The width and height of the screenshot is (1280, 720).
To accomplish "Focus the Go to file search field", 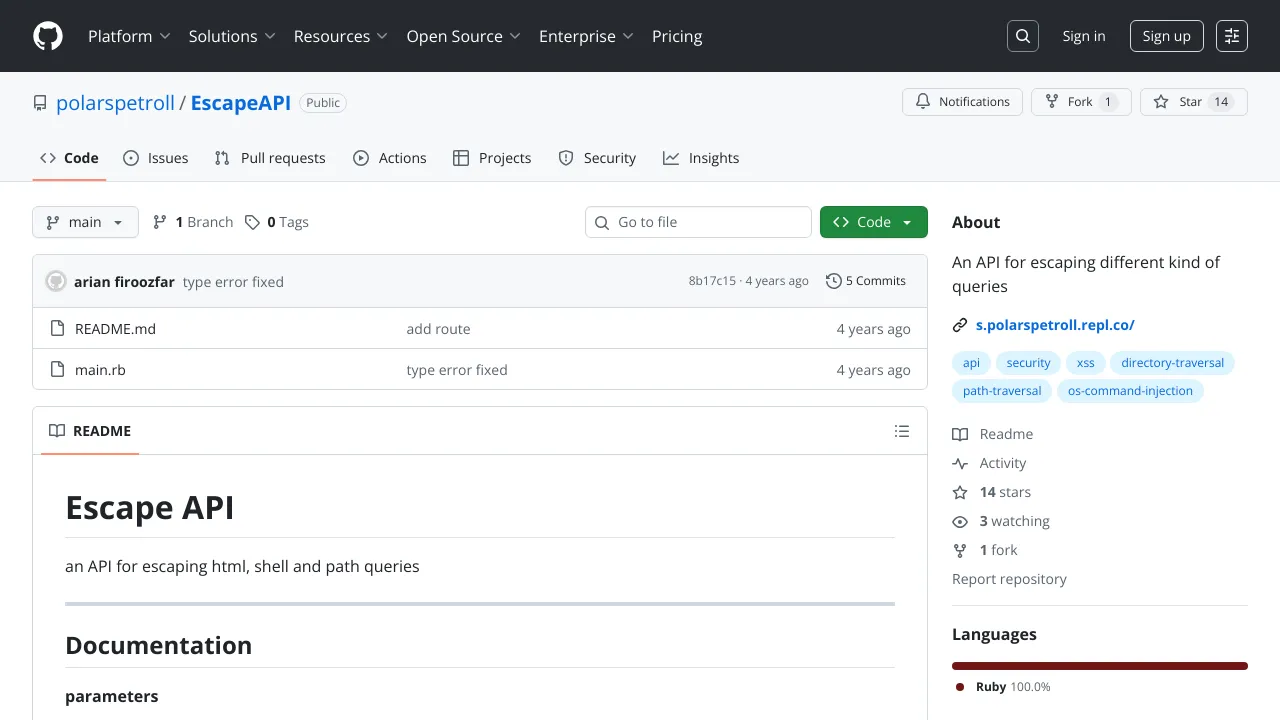I will click(x=698, y=222).
